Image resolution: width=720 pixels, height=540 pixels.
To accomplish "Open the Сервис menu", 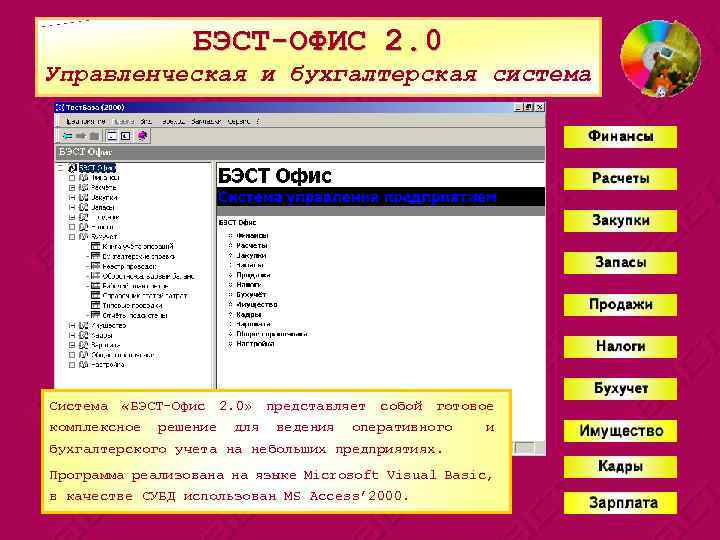I will coord(239,122).
